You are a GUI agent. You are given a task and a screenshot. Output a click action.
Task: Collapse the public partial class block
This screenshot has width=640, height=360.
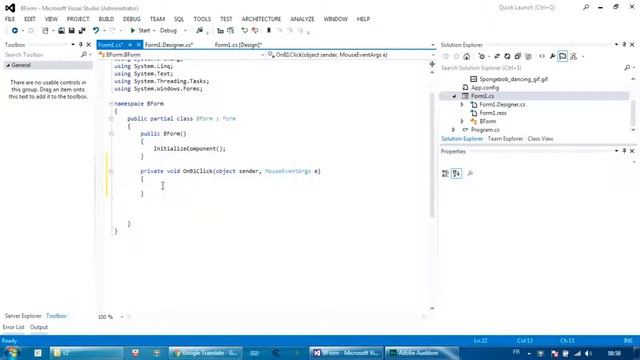[111, 119]
